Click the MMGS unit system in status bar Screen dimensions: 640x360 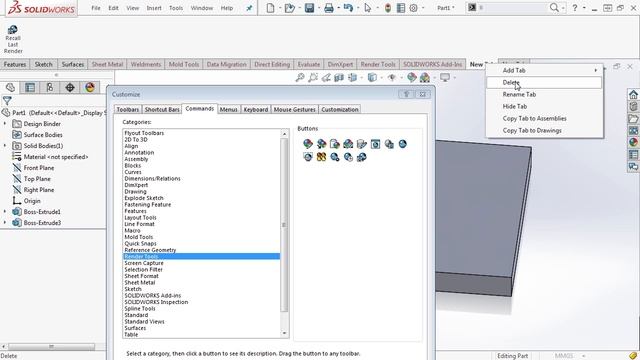tap(564, 356)
